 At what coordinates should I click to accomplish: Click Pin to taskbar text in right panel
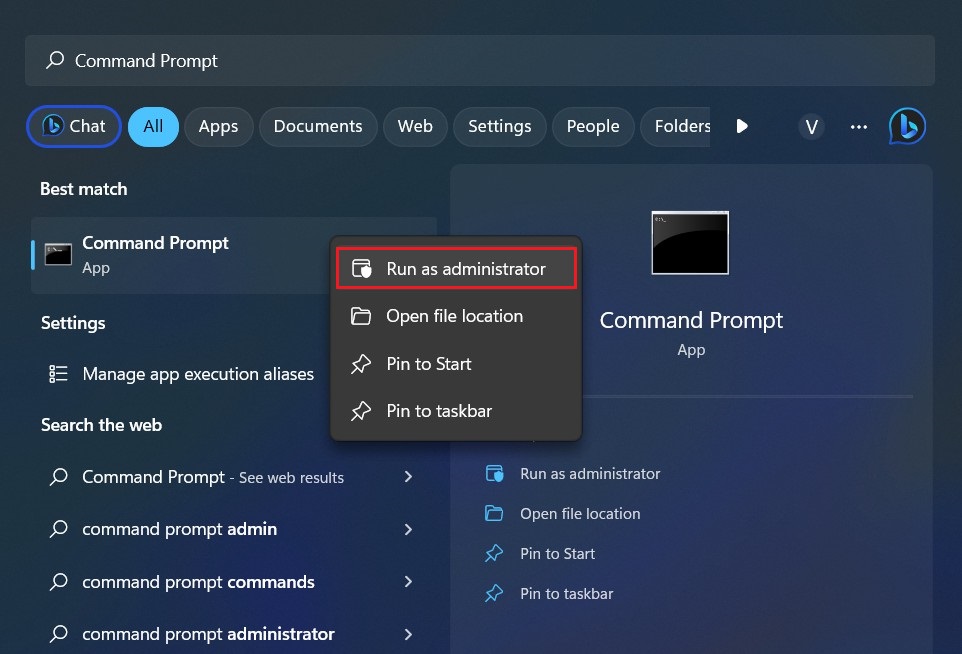click(x=567, y=593)
